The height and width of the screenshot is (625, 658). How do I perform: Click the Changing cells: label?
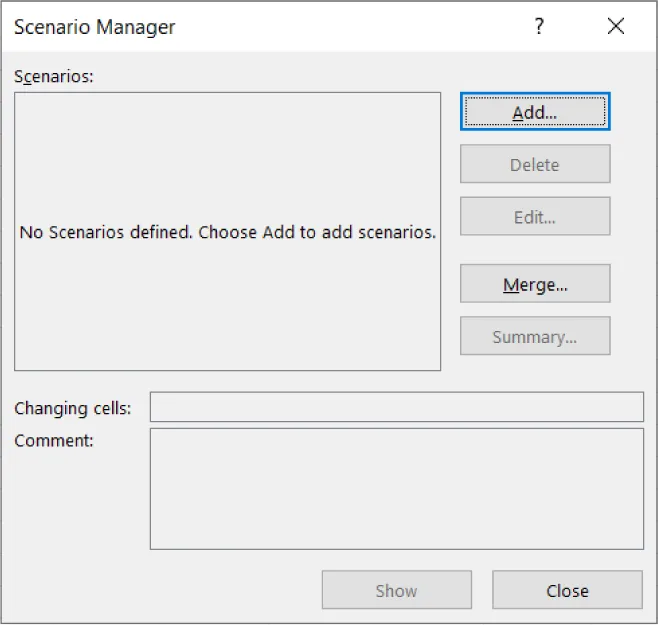(x=72, y=408)
